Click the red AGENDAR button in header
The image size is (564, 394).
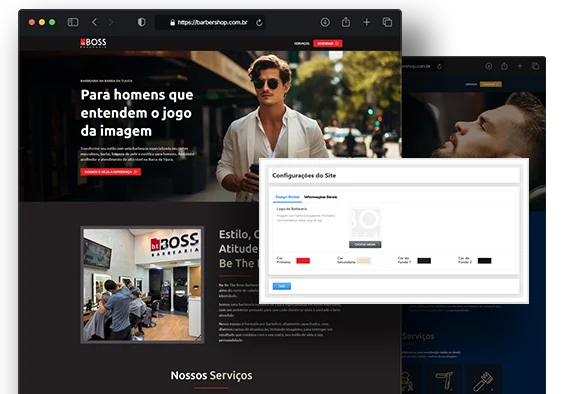click(x=328, y=44)
